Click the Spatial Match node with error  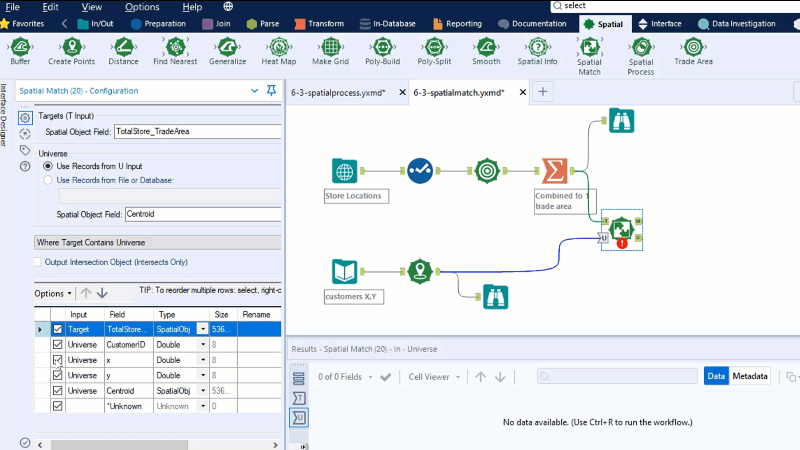coord(621,230)
